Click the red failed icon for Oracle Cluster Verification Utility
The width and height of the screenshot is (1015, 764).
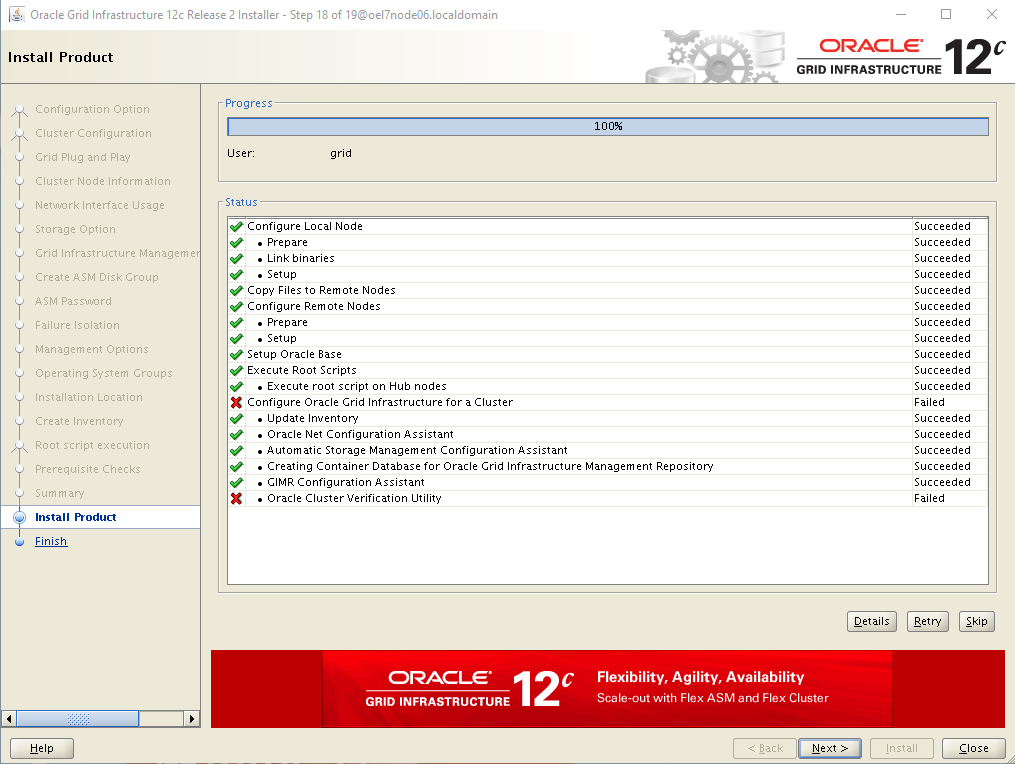(236, 498)
